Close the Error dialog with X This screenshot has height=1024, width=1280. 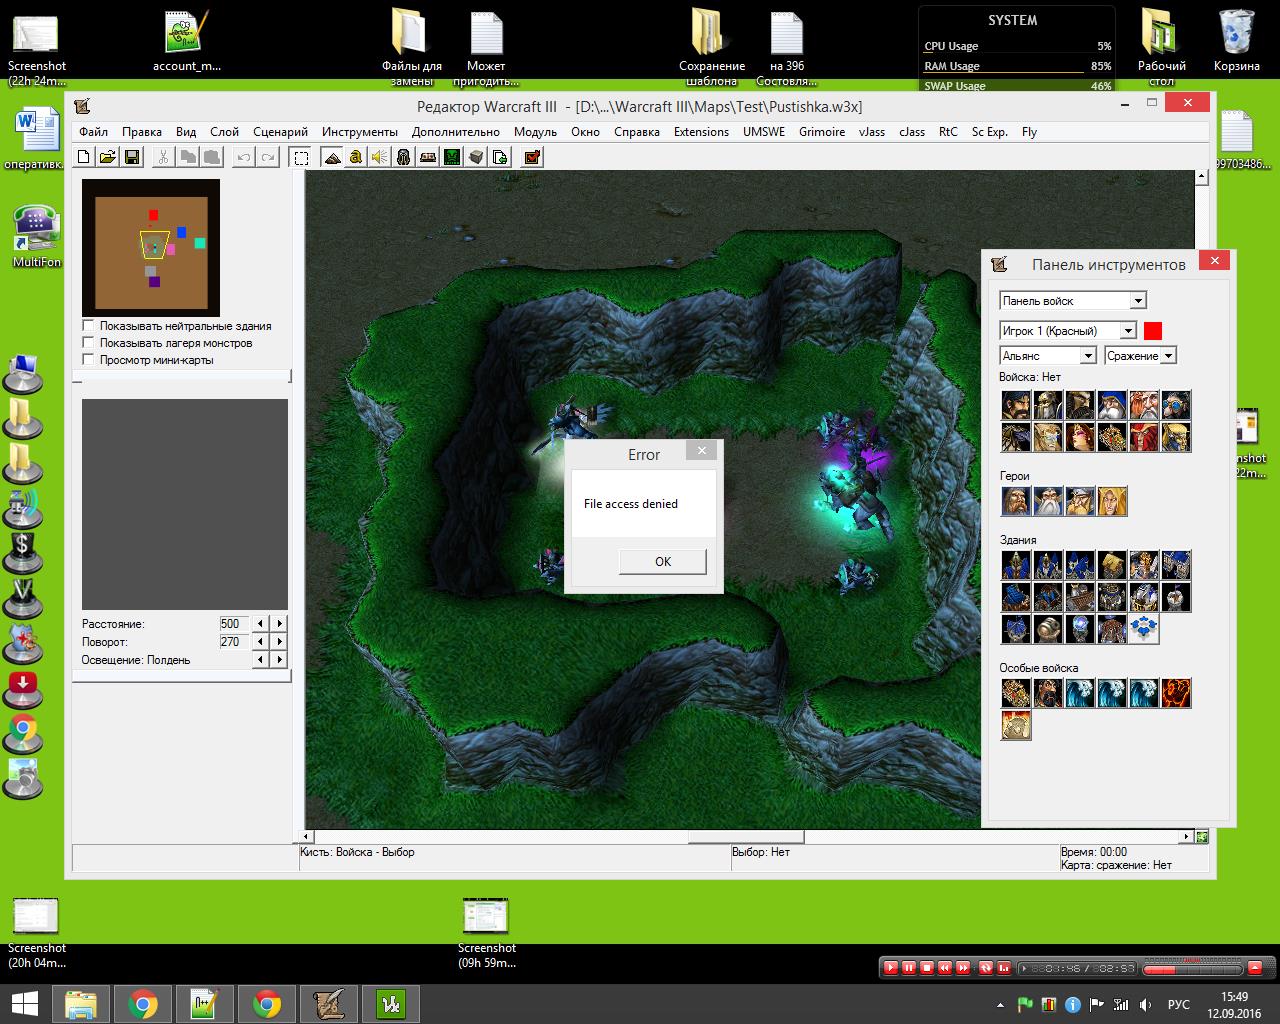point(702,451)
